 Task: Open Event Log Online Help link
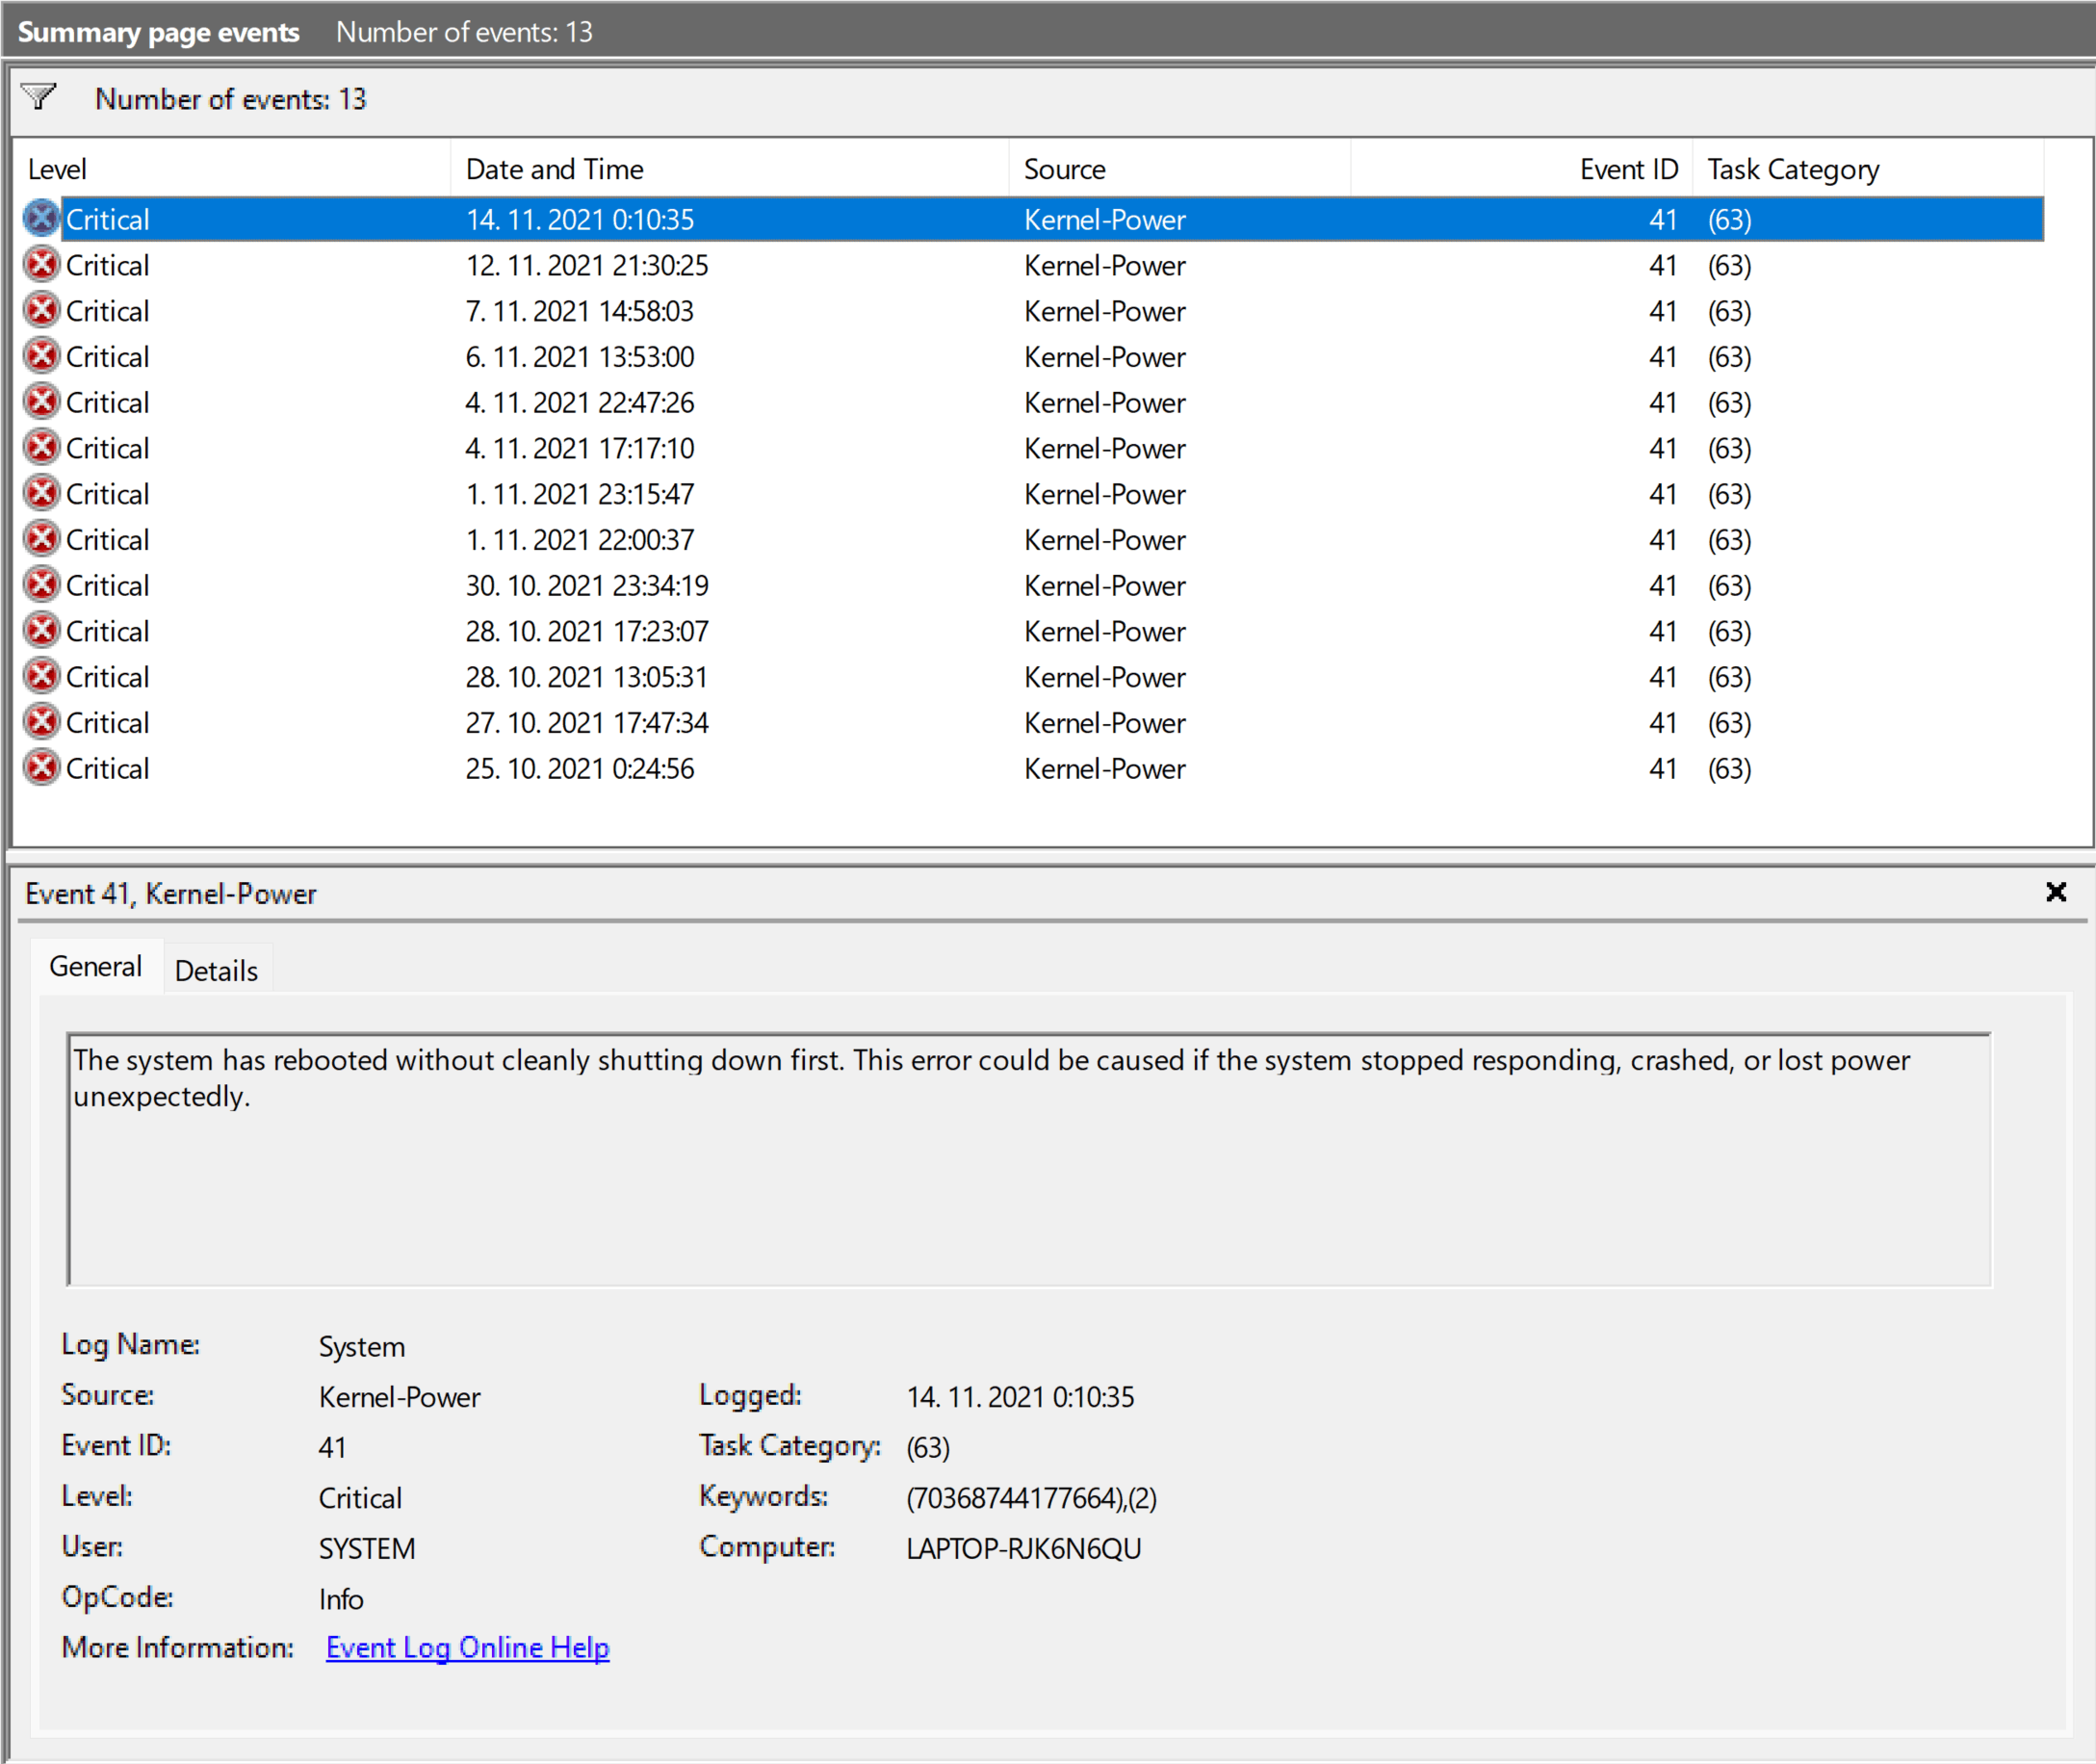click(467, 1647)
